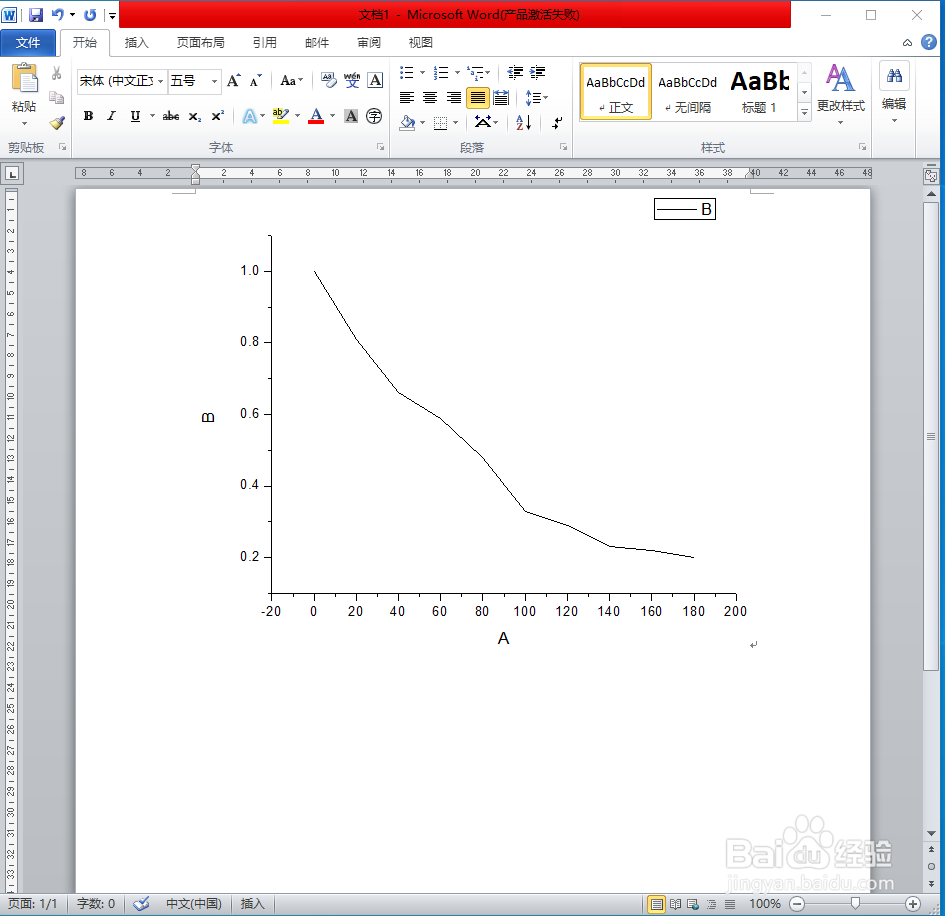The width and height of the screenshot is (945, 916).
Task: Switch to Full Screen Reading view
Action: [x=676, y=904]
